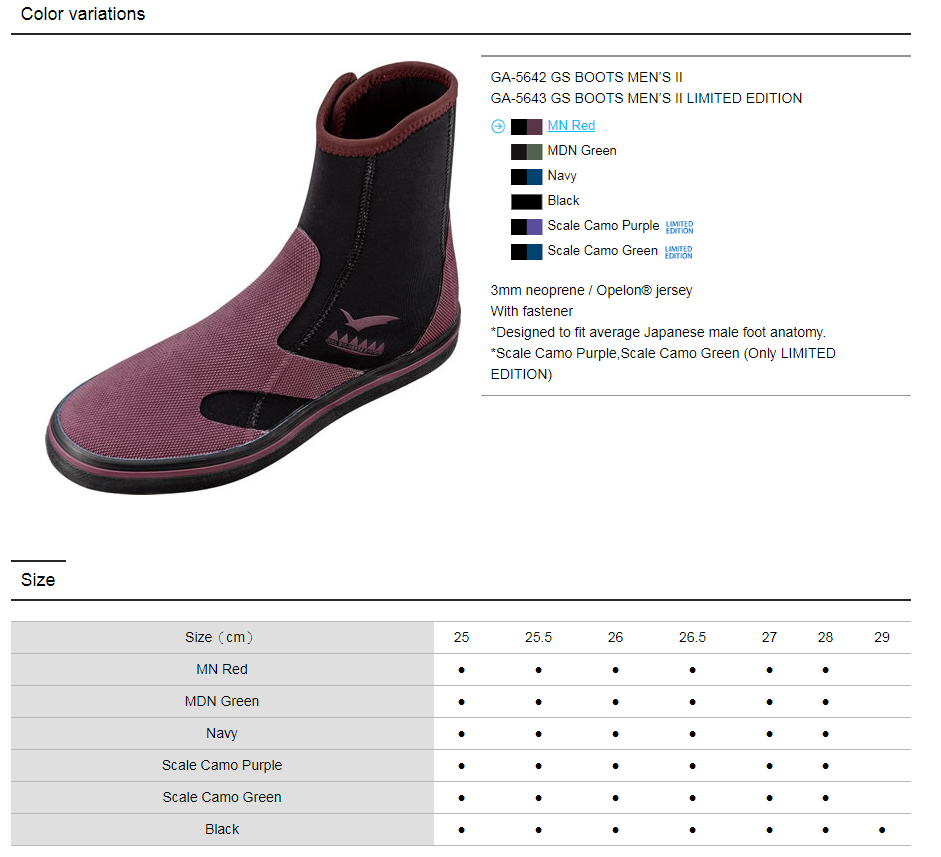This screenshot has width=941, height=857.
Task: Open the MN Red color link
Action: [571, 125]
